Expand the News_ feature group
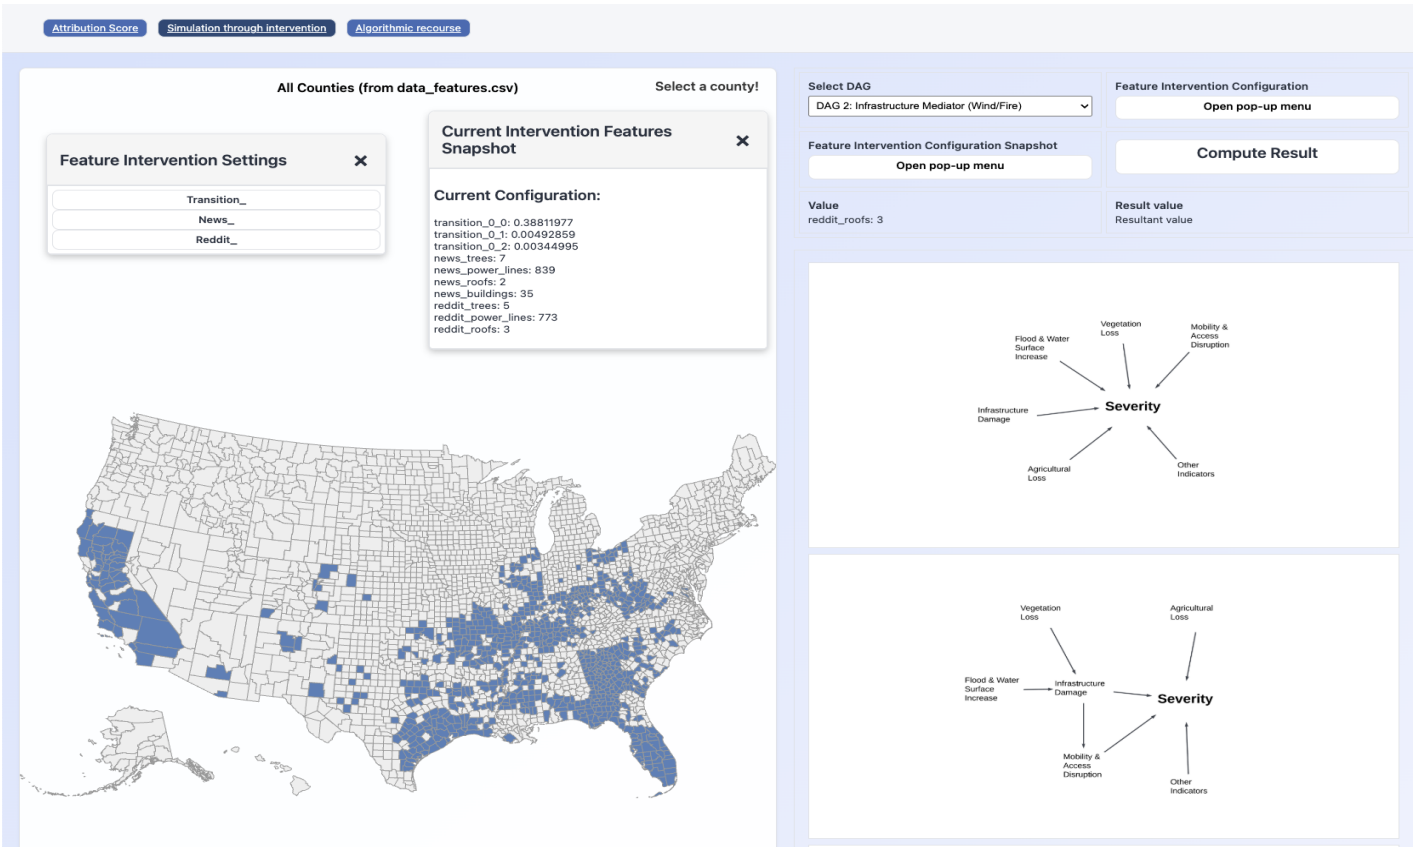The image size is (1416, 848). coord(216,220)
